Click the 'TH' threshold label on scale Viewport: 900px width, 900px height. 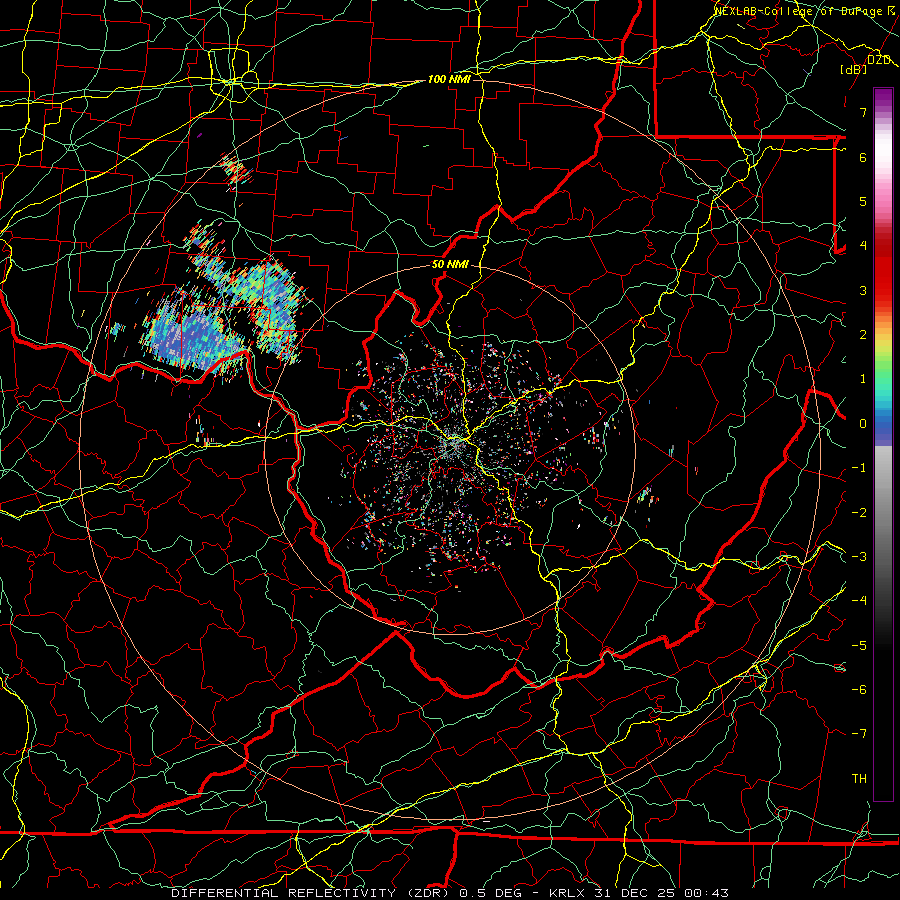(859, 779)
